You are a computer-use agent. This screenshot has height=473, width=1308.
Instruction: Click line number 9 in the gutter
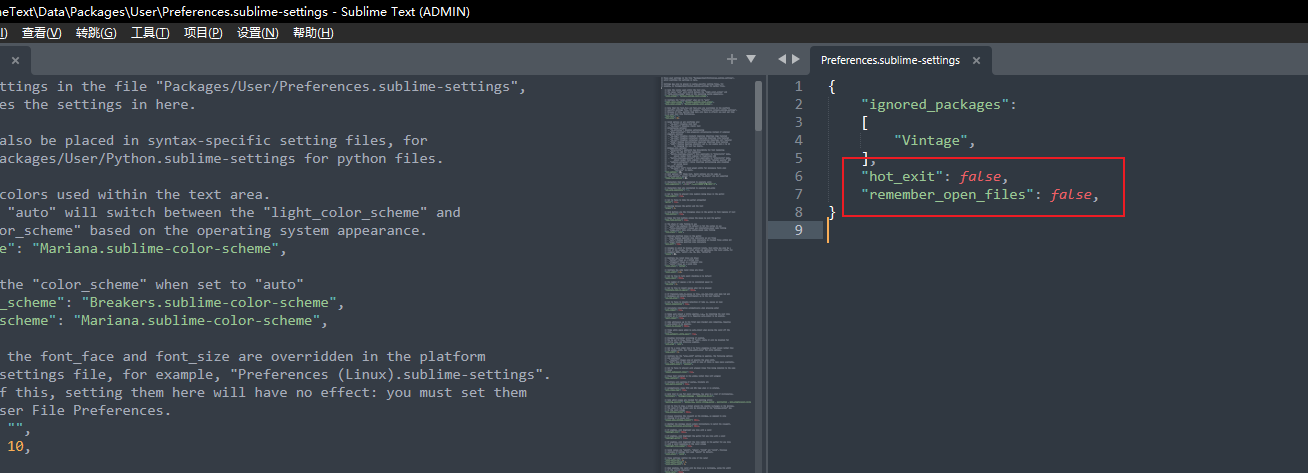click(x=798, y=230)
